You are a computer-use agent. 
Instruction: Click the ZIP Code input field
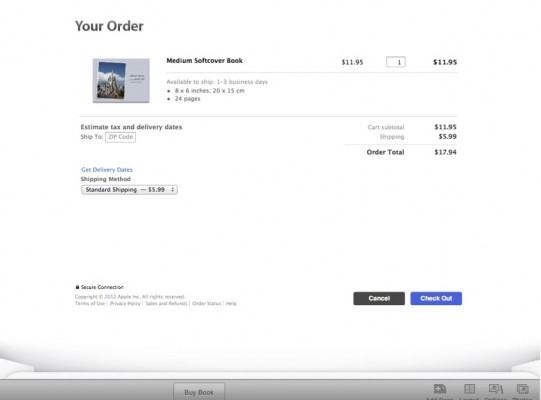click(x=120, y=137)
